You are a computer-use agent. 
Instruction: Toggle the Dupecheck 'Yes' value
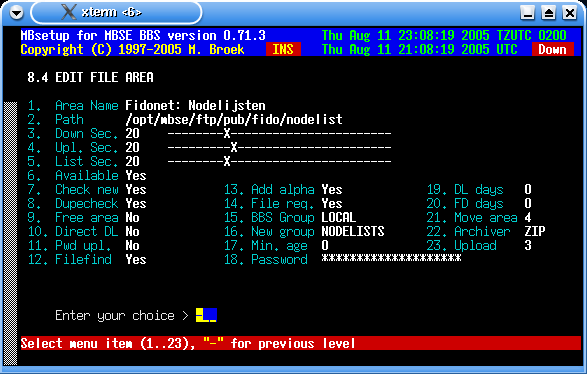pyautogui.click(x=136, y=204)
